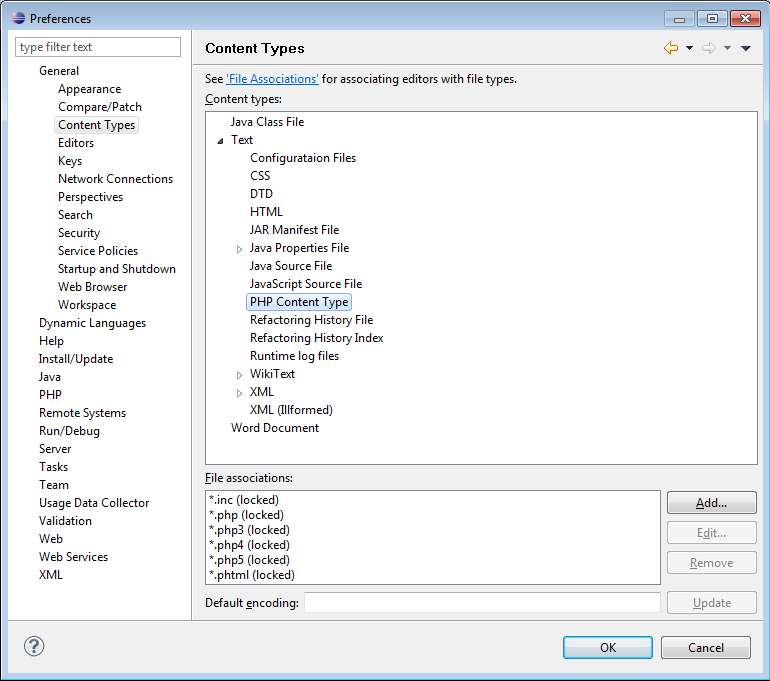Collapse the Text content type node
The width and height of the screenshot is (770, 681).
point(220,141)
